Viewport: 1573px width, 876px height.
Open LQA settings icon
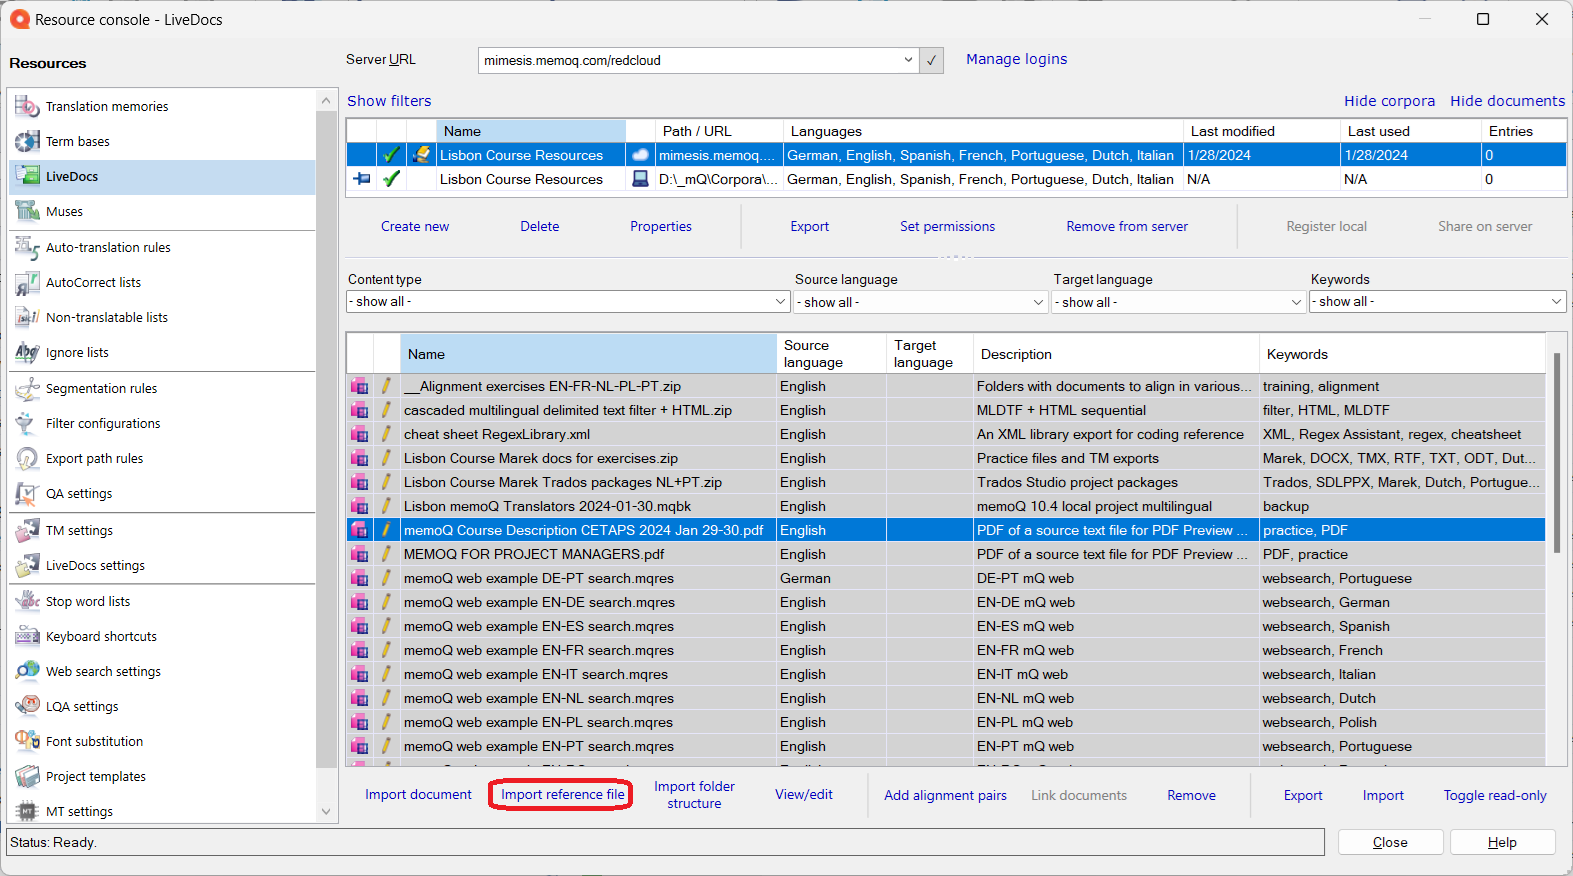coord(27,706)
